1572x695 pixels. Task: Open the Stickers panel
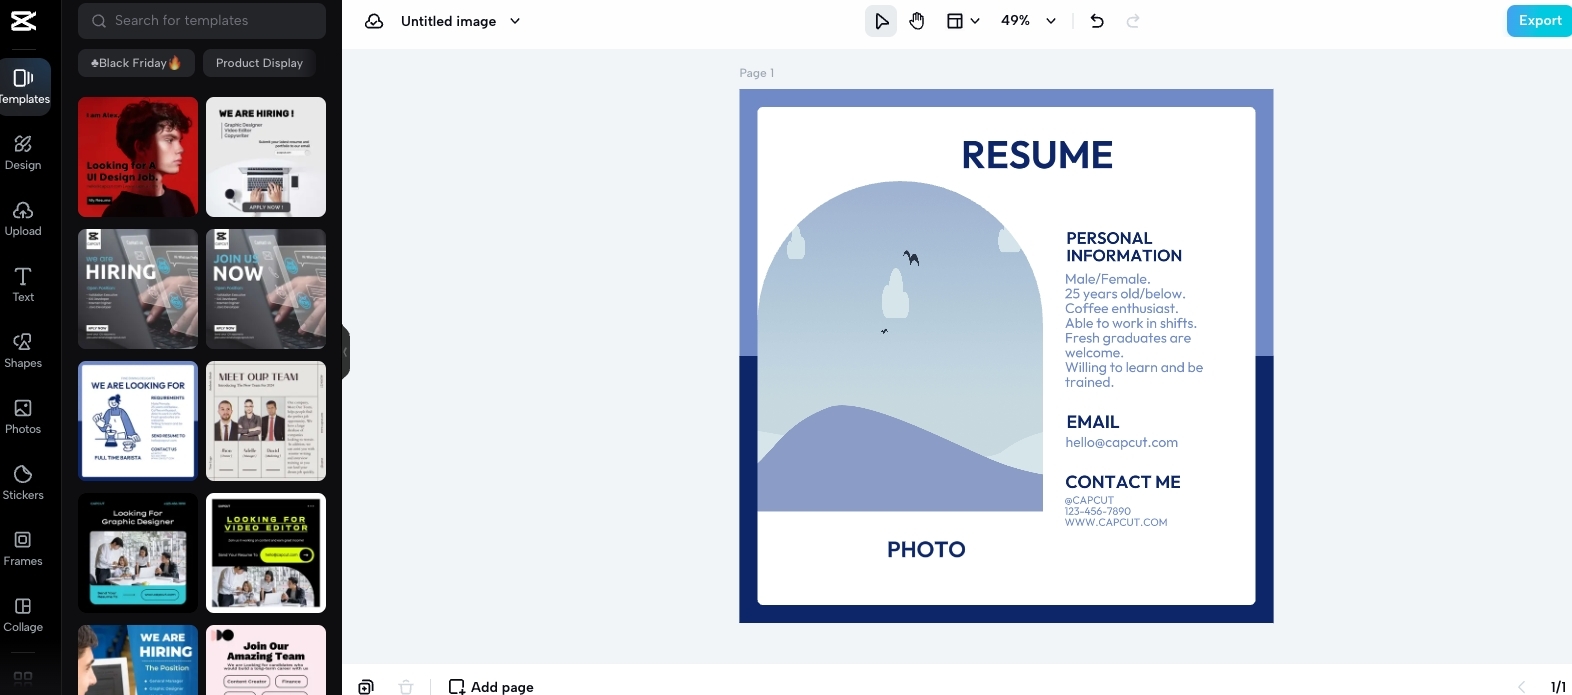(23, 482)
